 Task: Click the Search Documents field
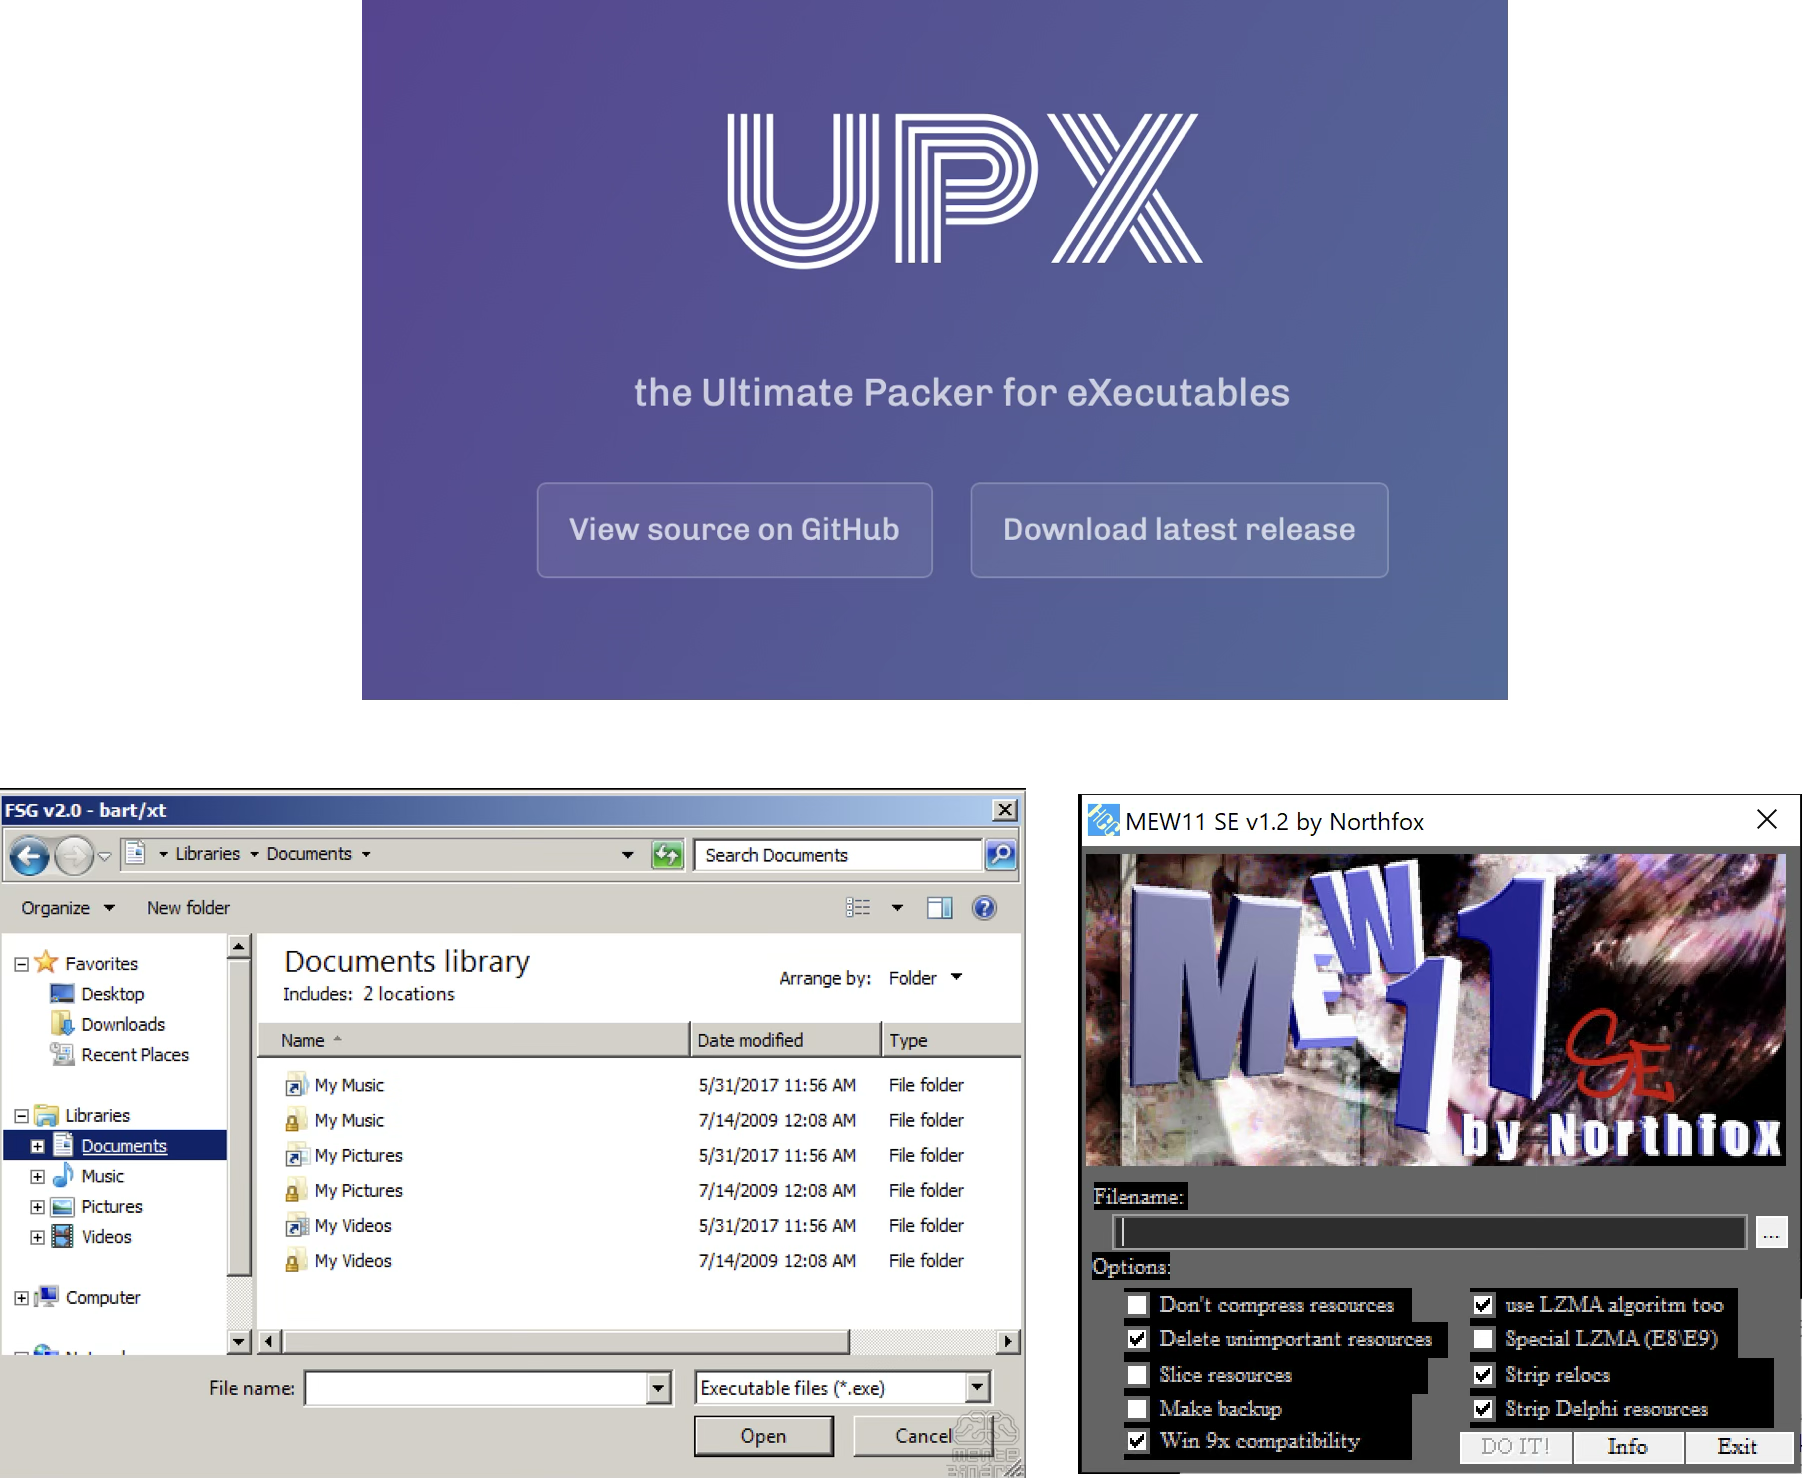tap(838, 855)
